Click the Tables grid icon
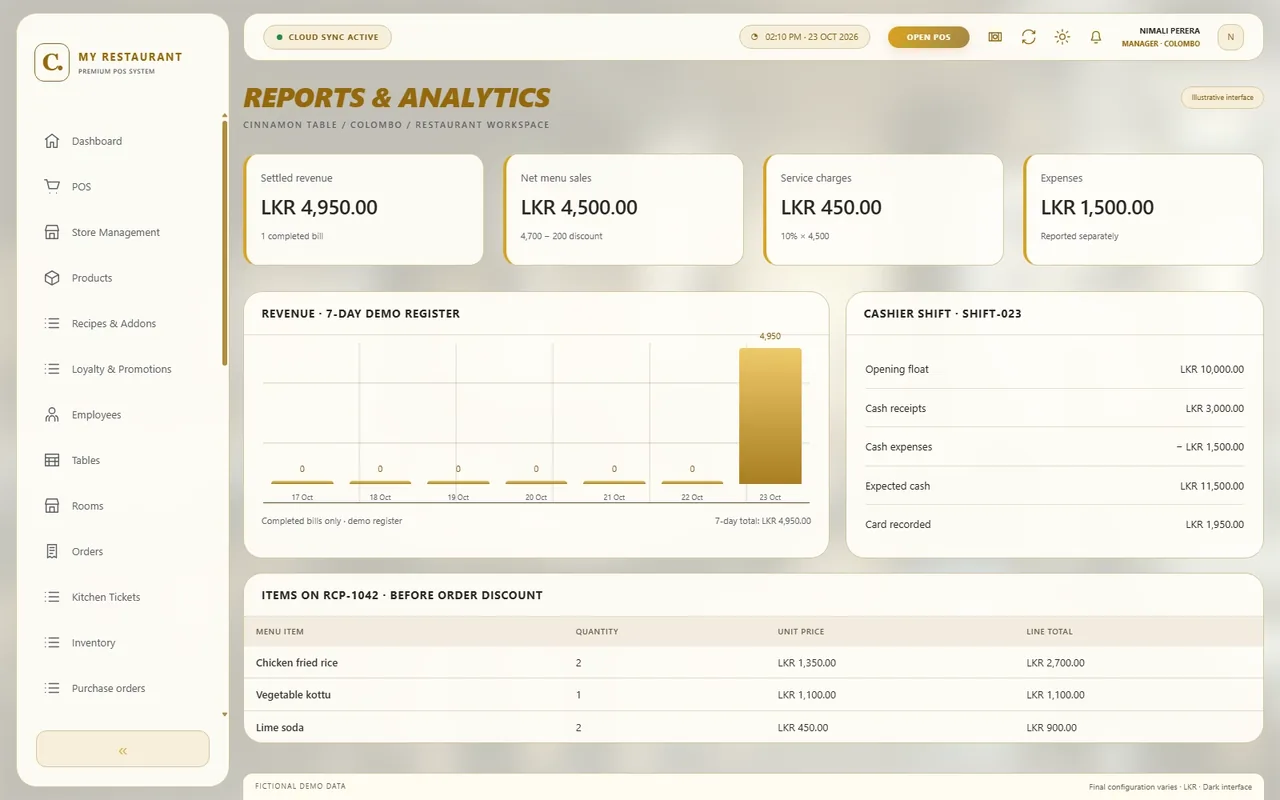This screenshot has height=800, width=1280. coord(52,460)
